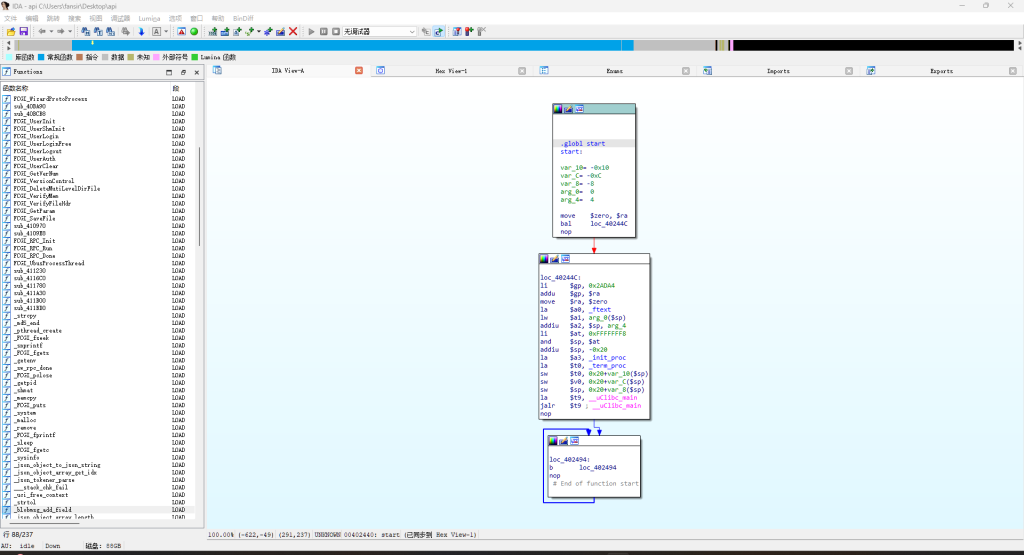Stop the debugger with the square icon
Screen dimensions: 1024x555
[x=336, y=31]
